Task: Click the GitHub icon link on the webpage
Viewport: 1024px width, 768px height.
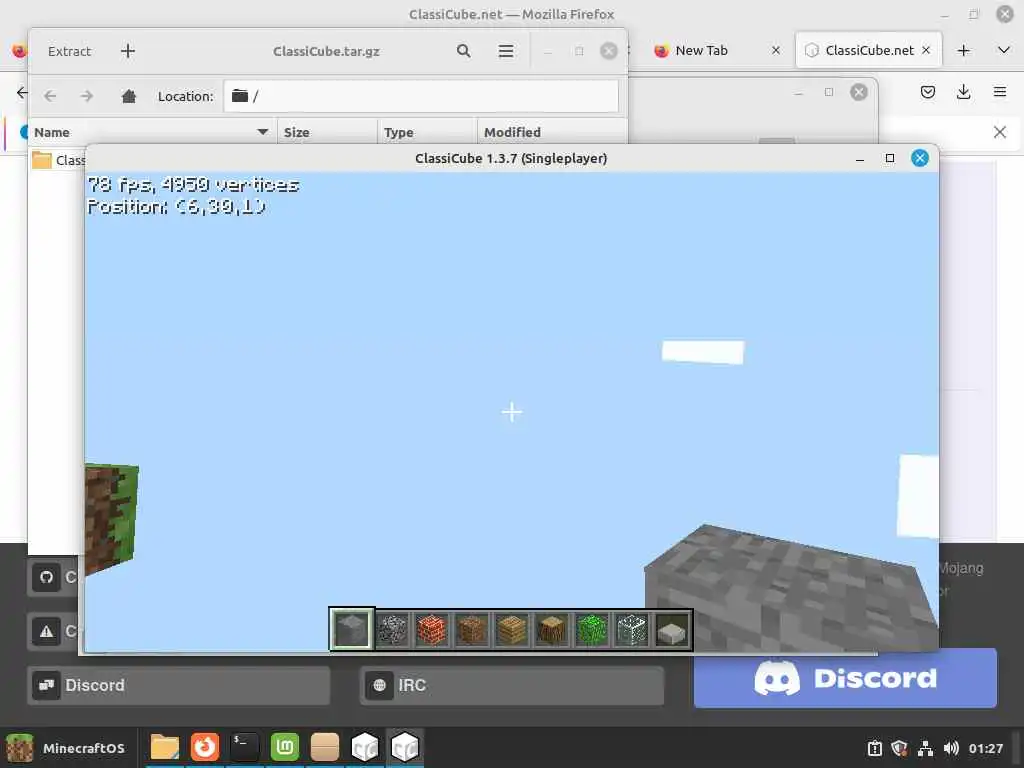Action: (x=46, y=577)
